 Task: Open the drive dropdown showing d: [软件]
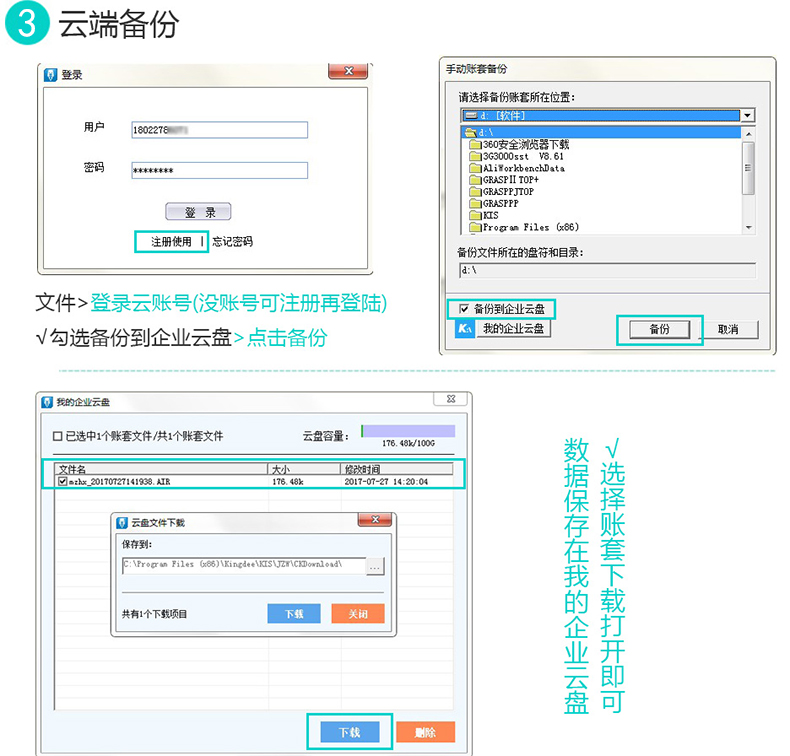[748, 115]
